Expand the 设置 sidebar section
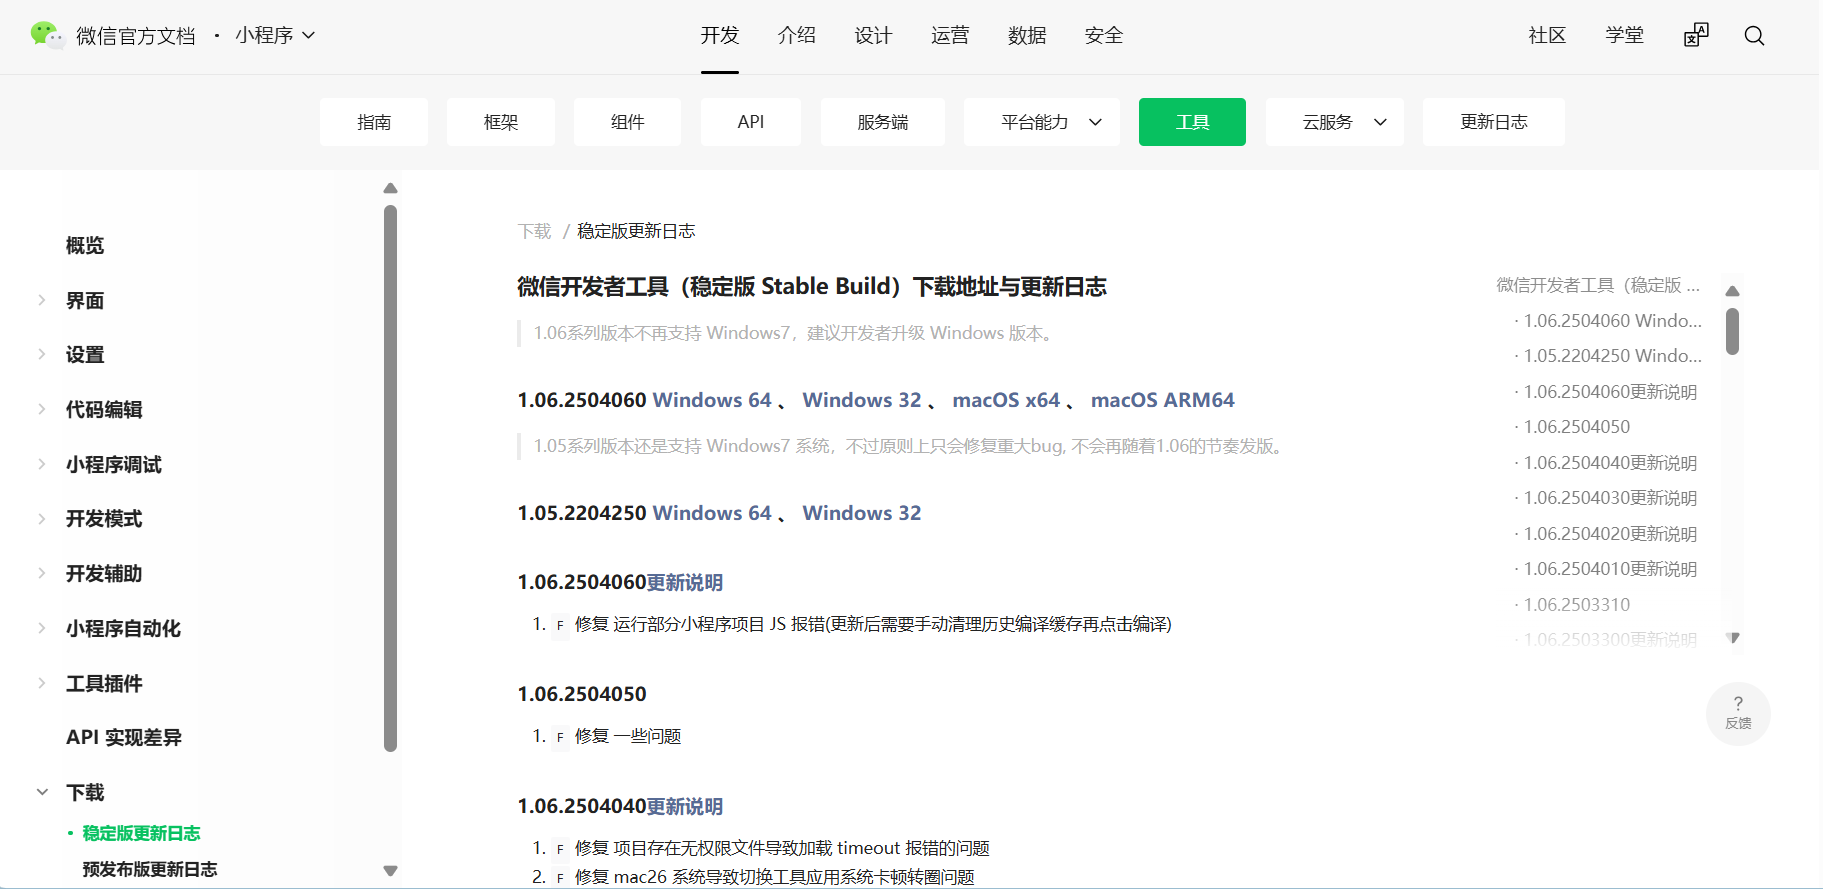 coord(42,354)
